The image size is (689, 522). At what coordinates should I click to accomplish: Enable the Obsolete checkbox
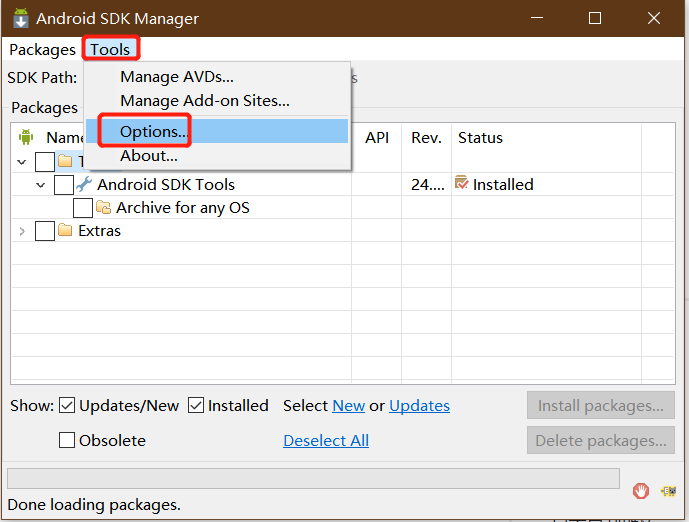(68, 440)
